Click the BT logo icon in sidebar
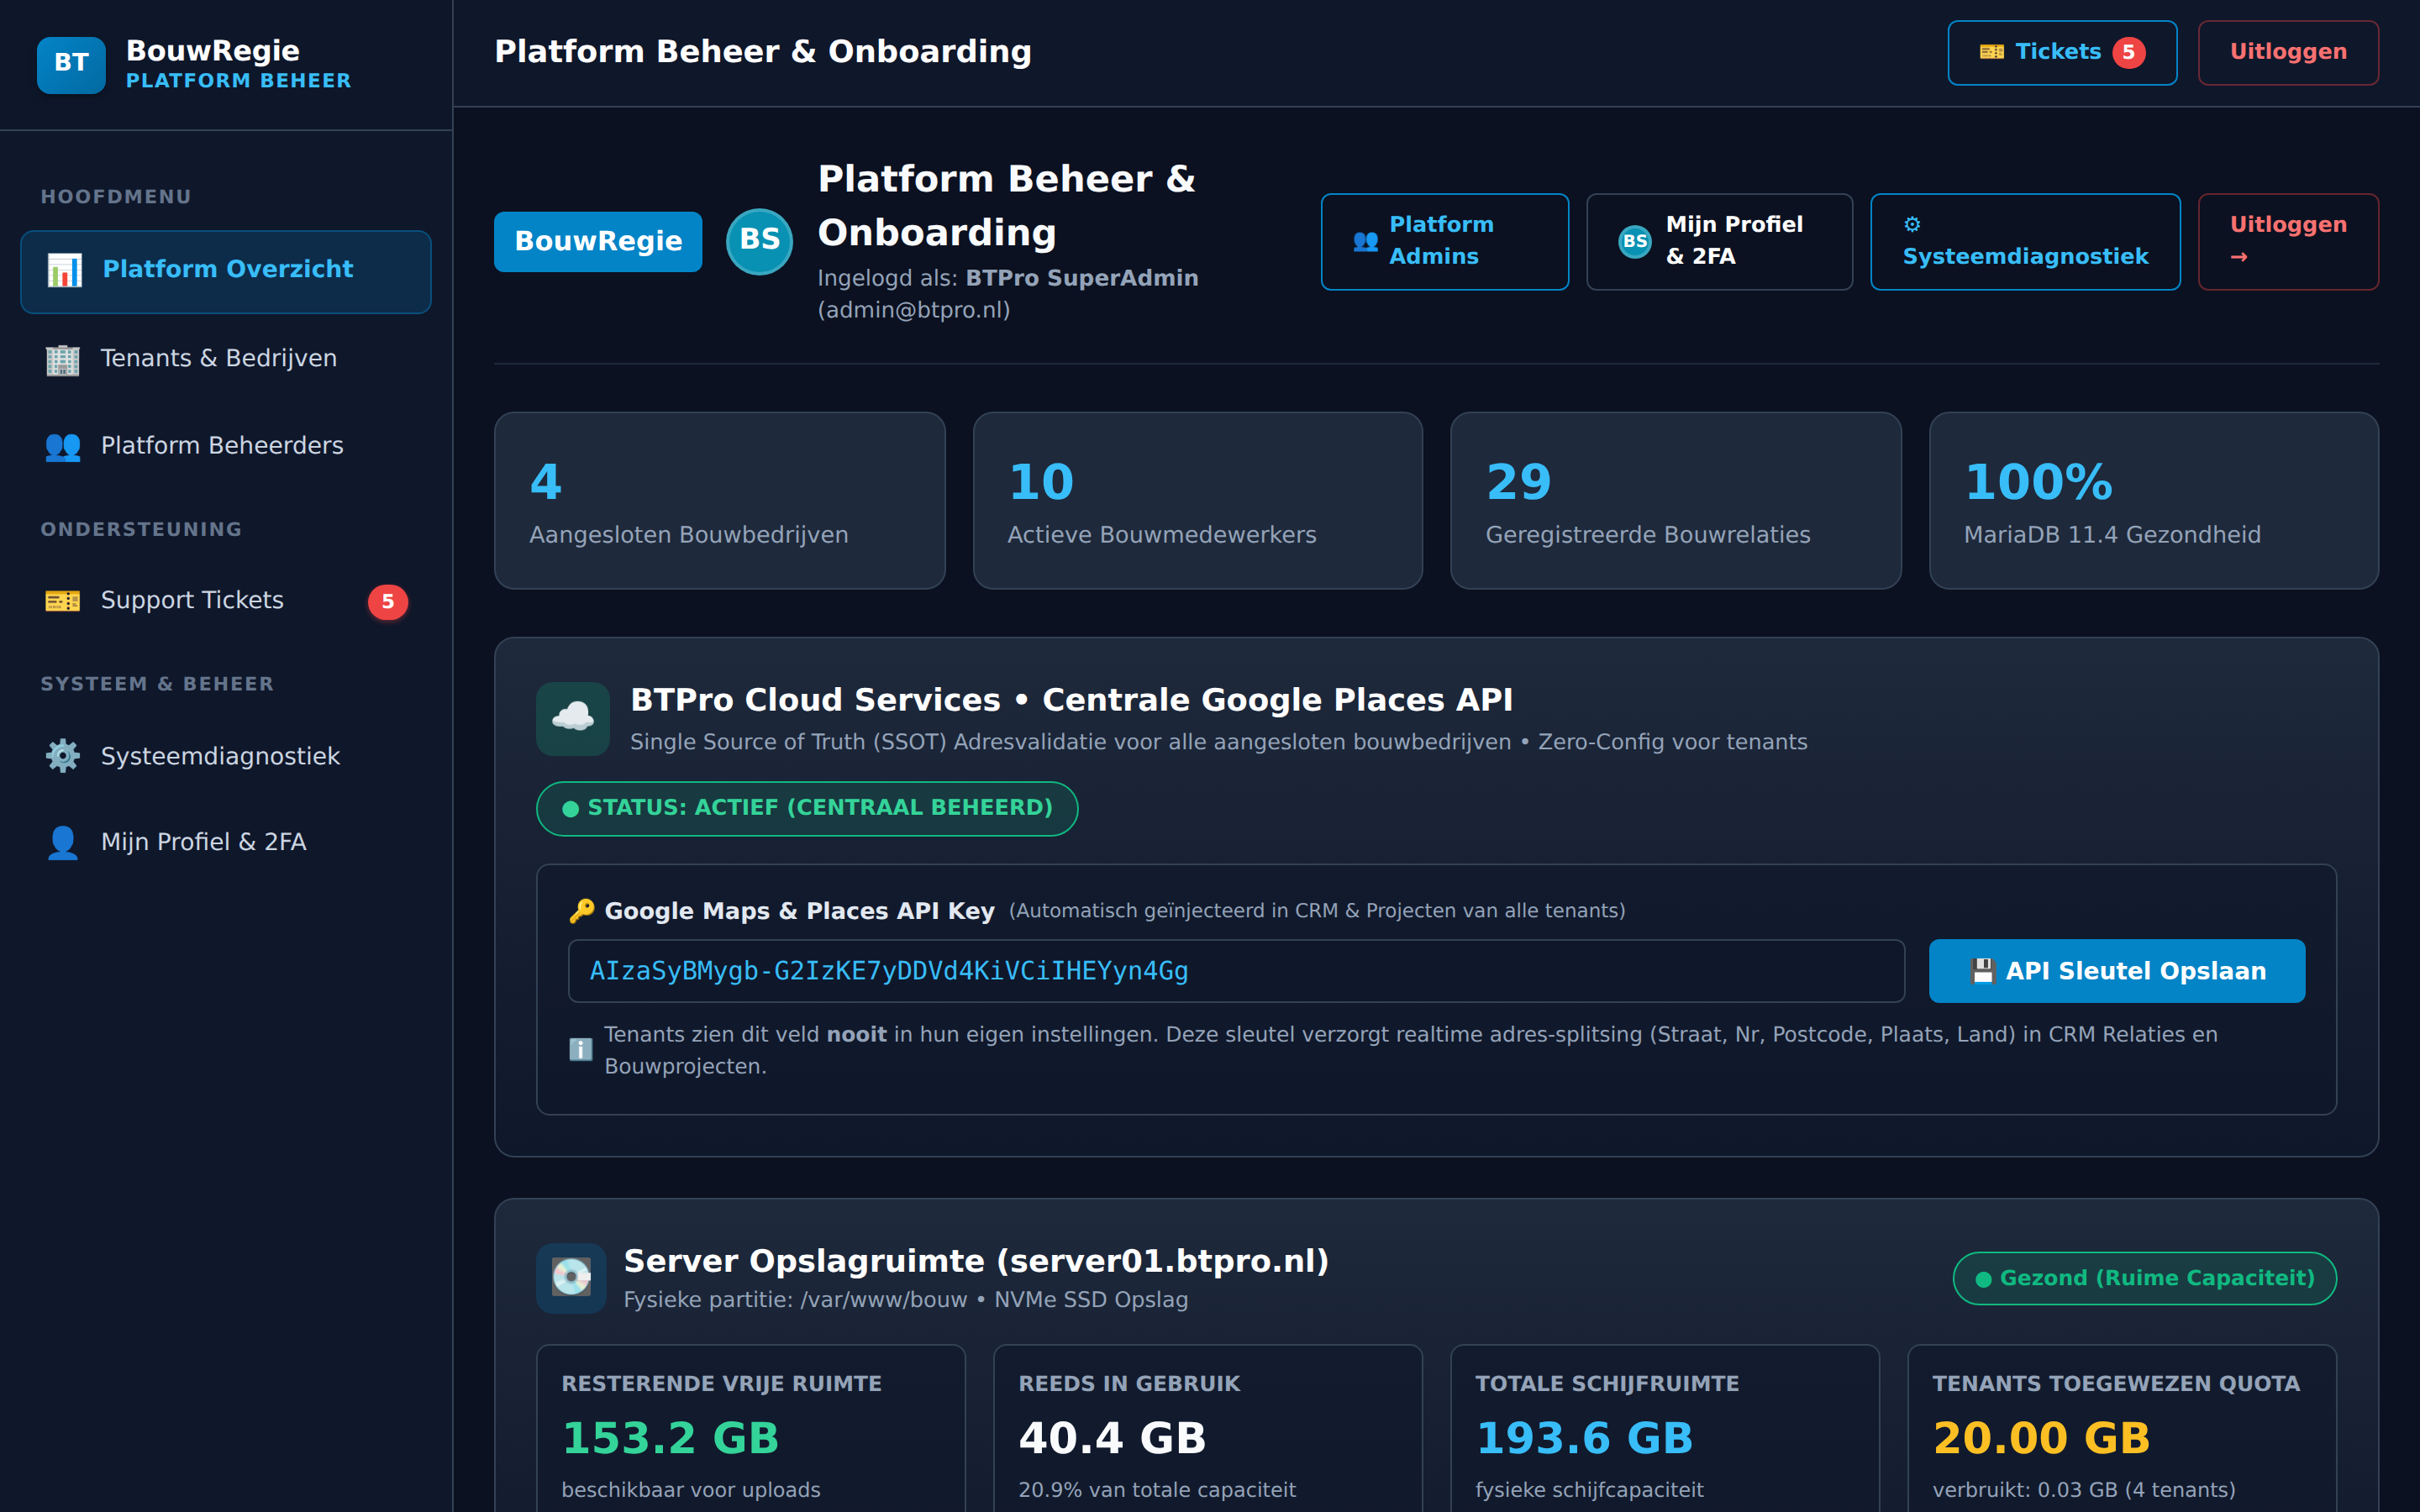The image size is (2420, 1512). pos(71,64)
